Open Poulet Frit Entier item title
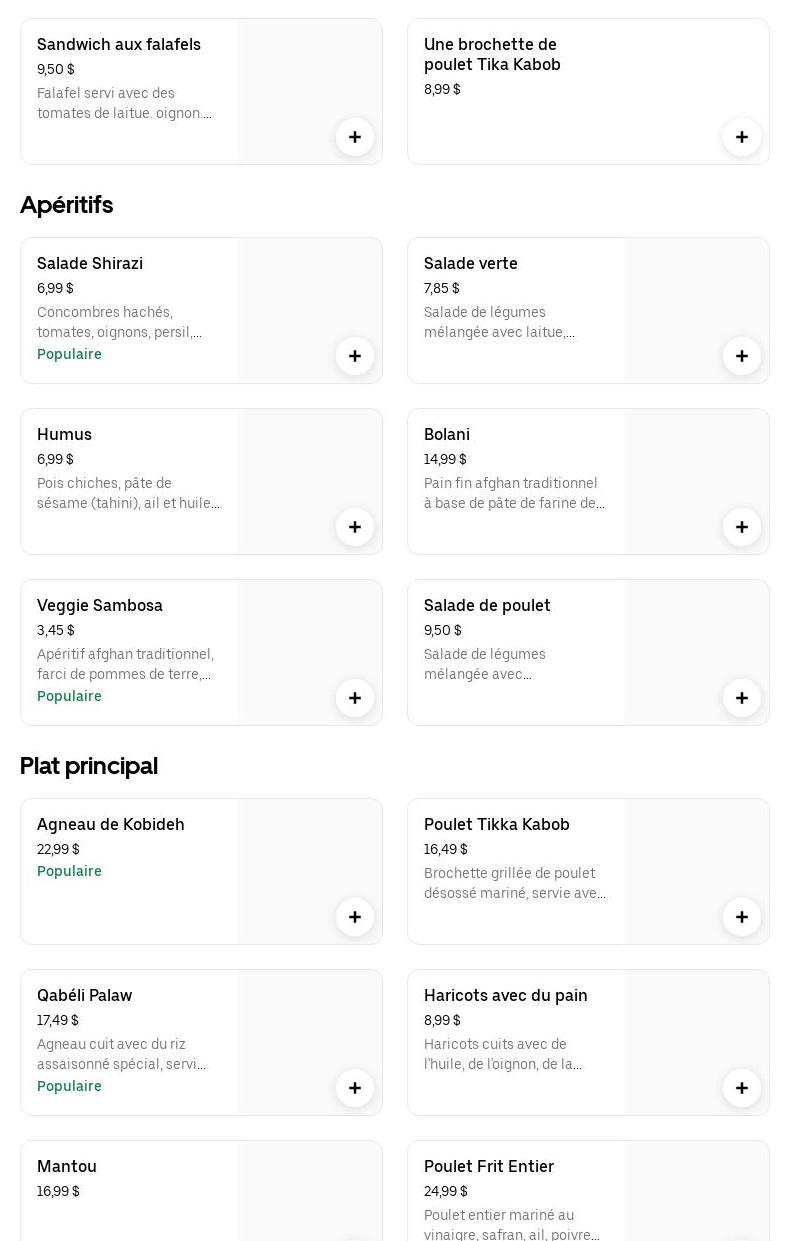This screenshot has width=809, height=1241. [489, 1167]
